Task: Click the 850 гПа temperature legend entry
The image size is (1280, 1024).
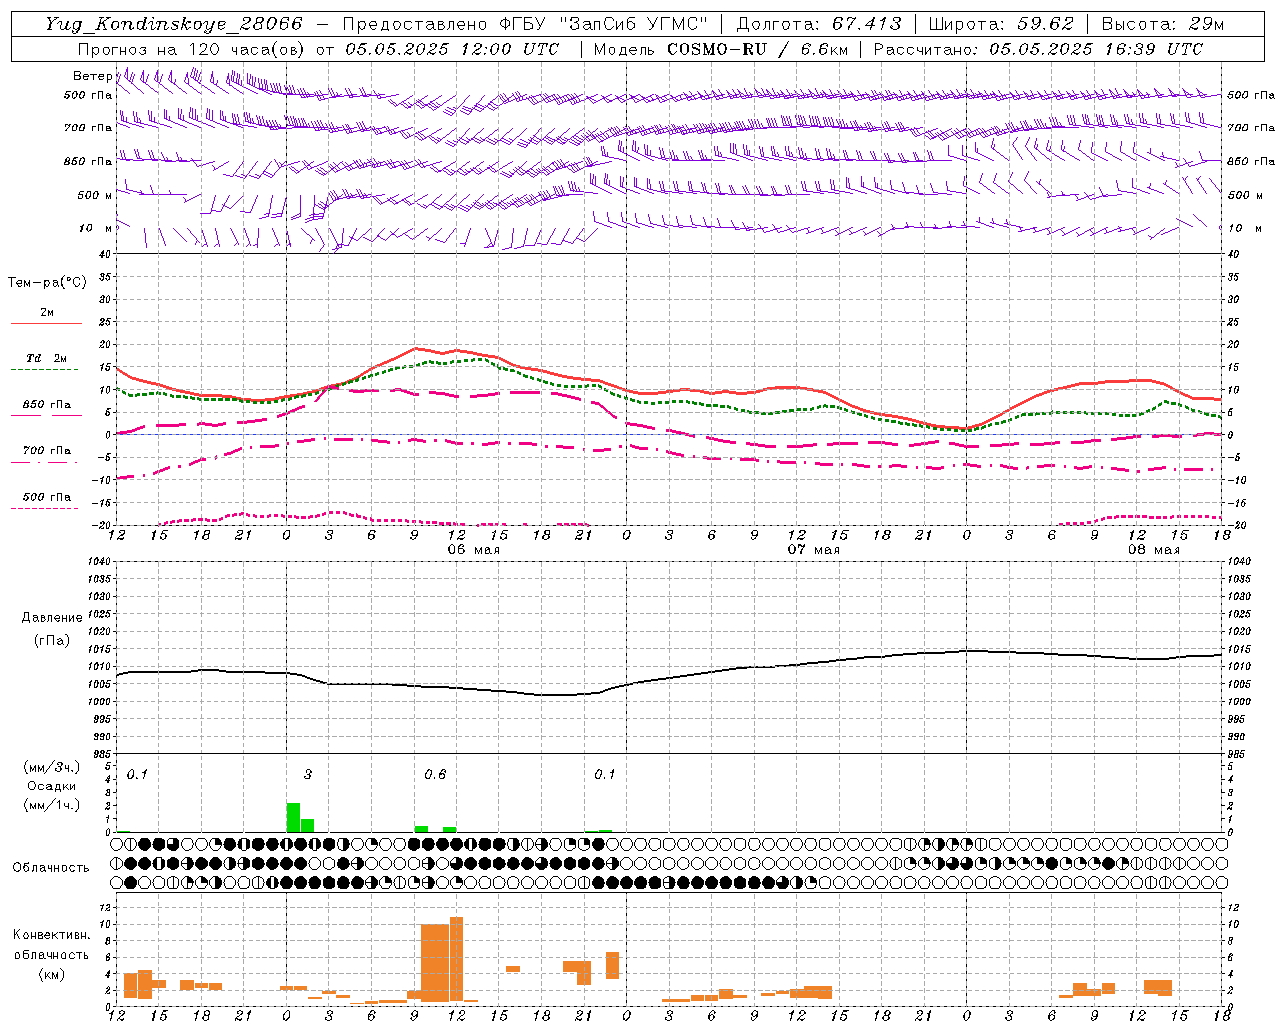Action: tap(47, 405)
